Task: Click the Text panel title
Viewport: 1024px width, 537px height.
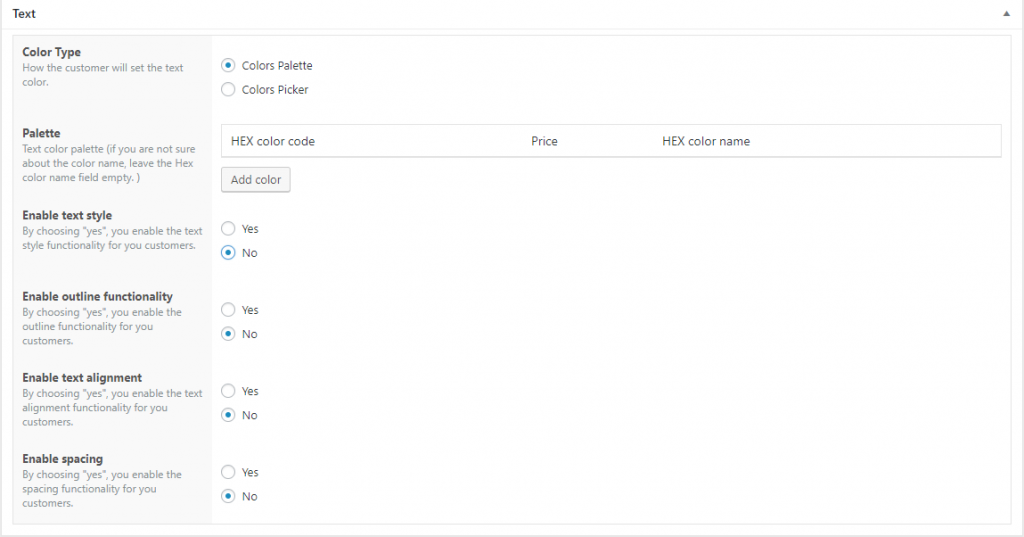Action: (24, 15)
